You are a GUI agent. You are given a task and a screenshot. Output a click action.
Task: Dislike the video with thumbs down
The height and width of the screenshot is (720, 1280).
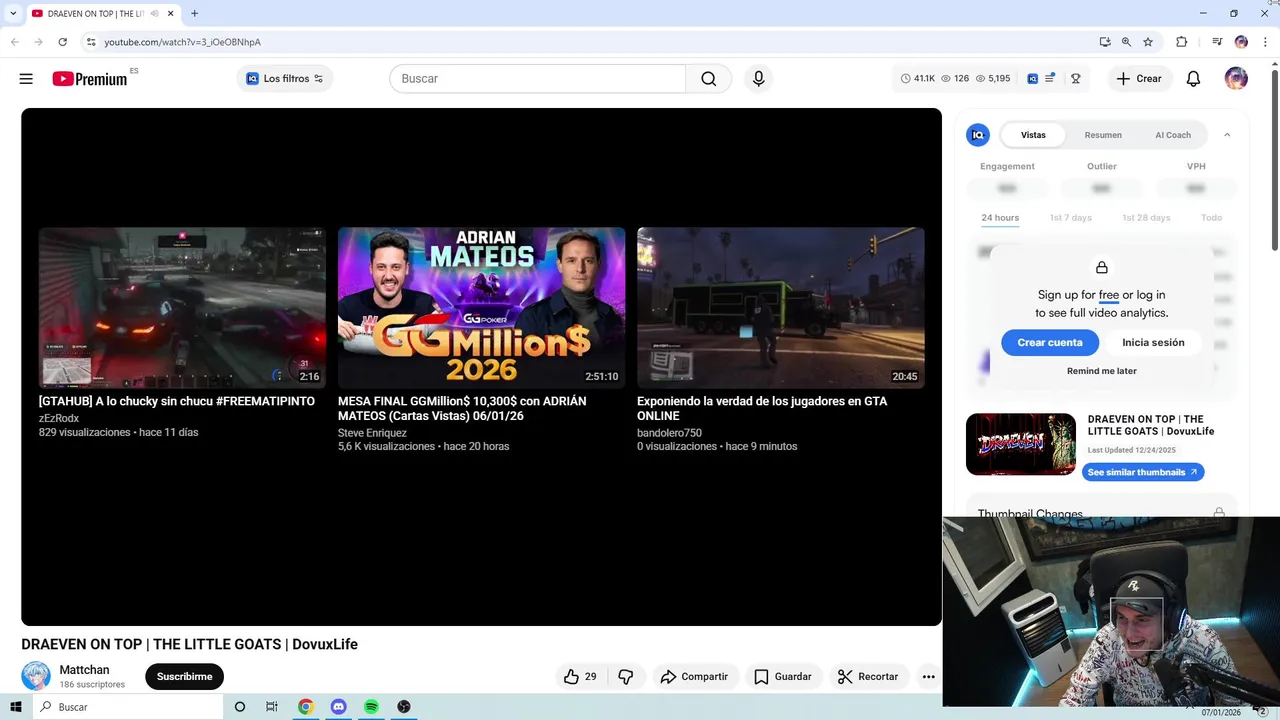pyautogui.click(x=626, y=677)
